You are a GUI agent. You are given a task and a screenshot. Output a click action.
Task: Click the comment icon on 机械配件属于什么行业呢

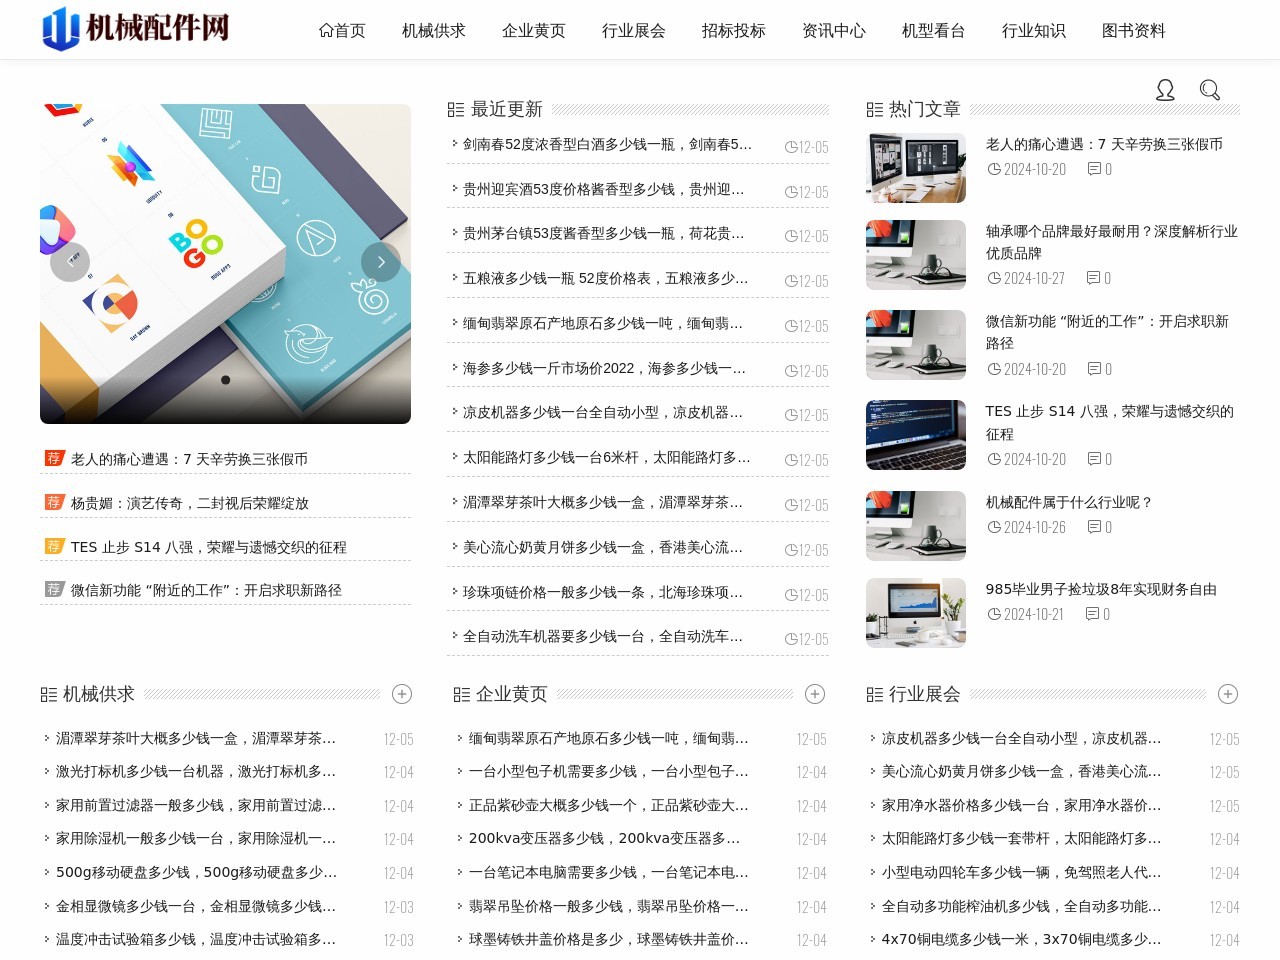1093,528
